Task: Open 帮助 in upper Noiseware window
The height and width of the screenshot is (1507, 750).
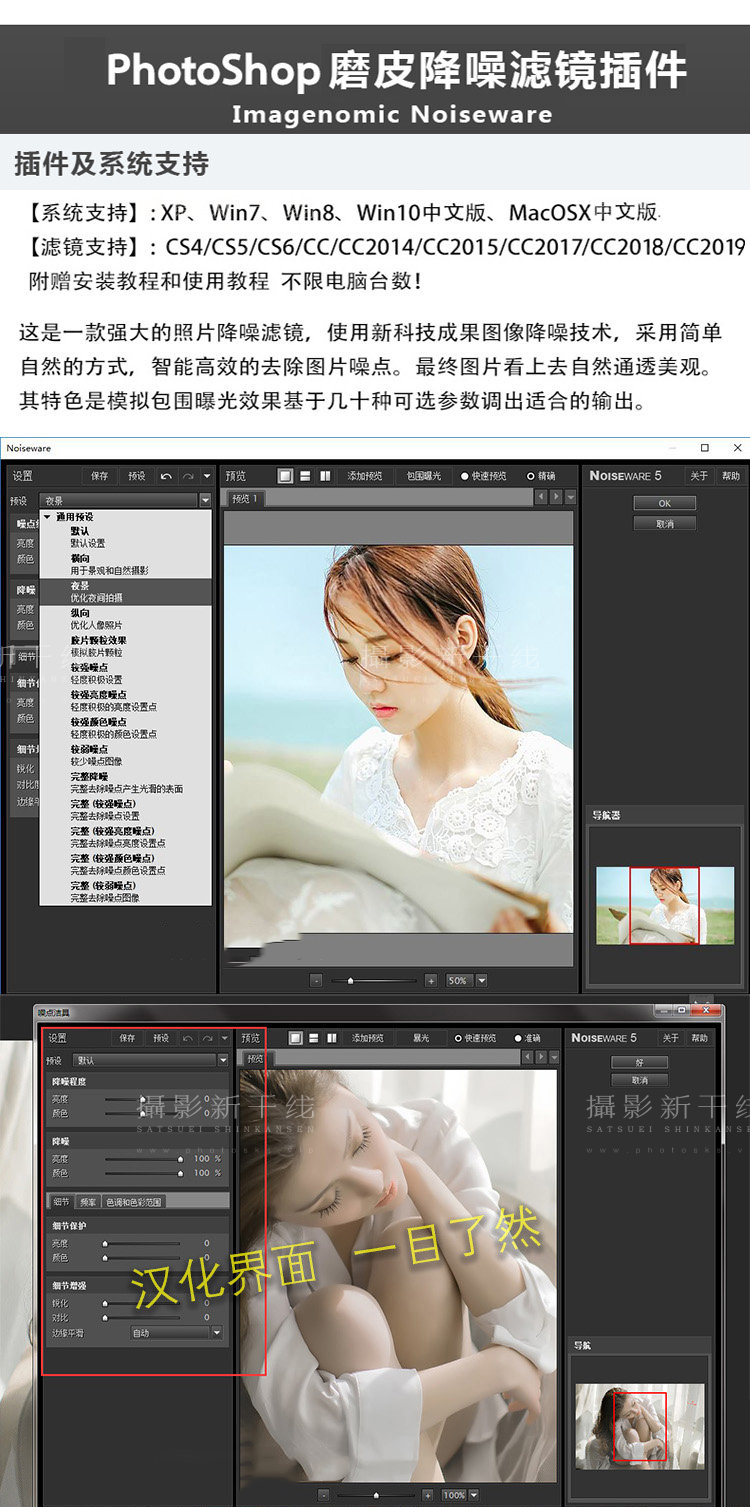Action: tap(731, 476)
